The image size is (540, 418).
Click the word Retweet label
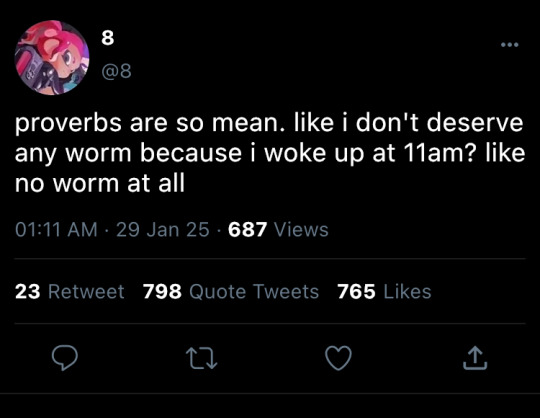[86, 292]
